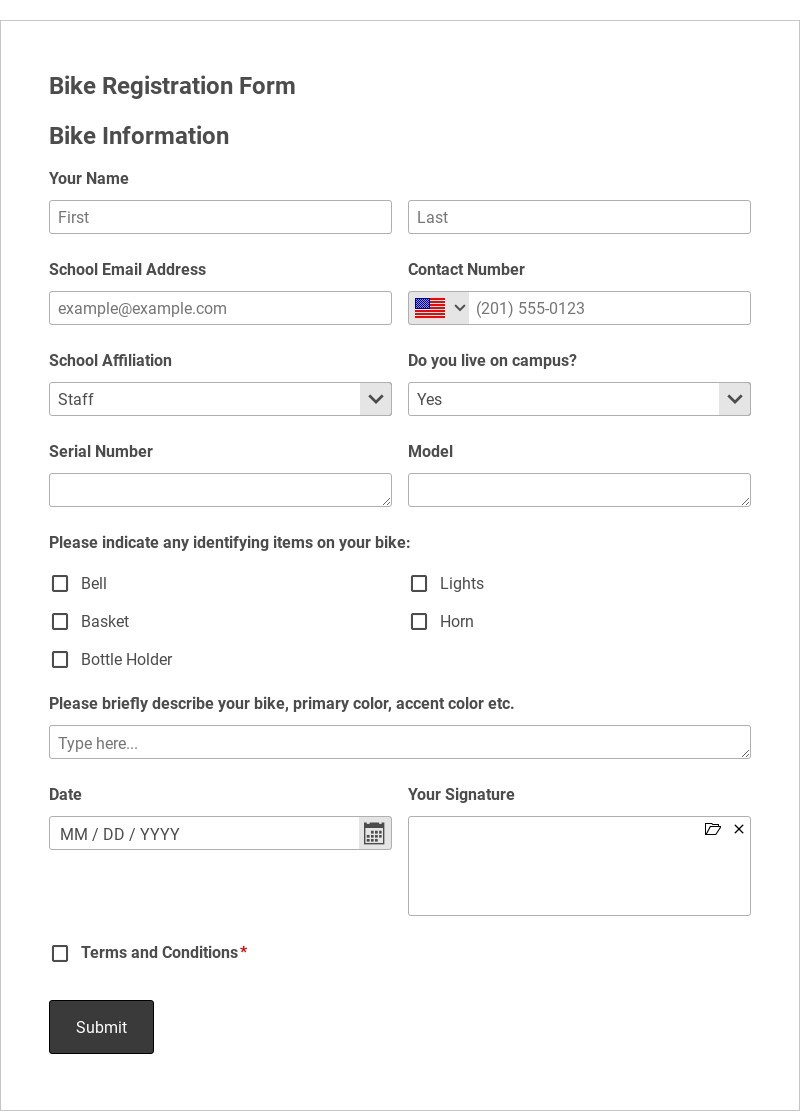800x1111 pixels.
Task: Click the Lights label text
Action: pos(461,583)
